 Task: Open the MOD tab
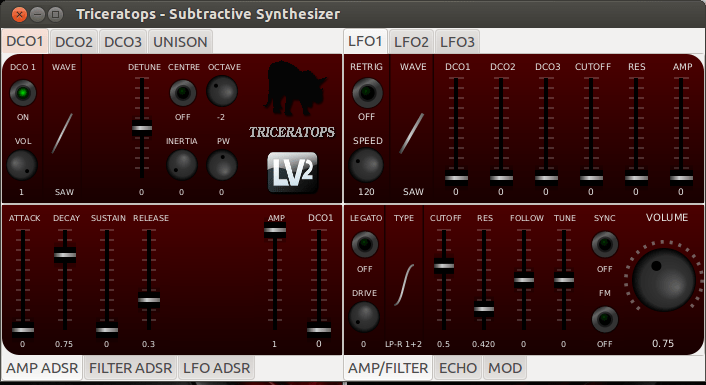pos(505,368)
